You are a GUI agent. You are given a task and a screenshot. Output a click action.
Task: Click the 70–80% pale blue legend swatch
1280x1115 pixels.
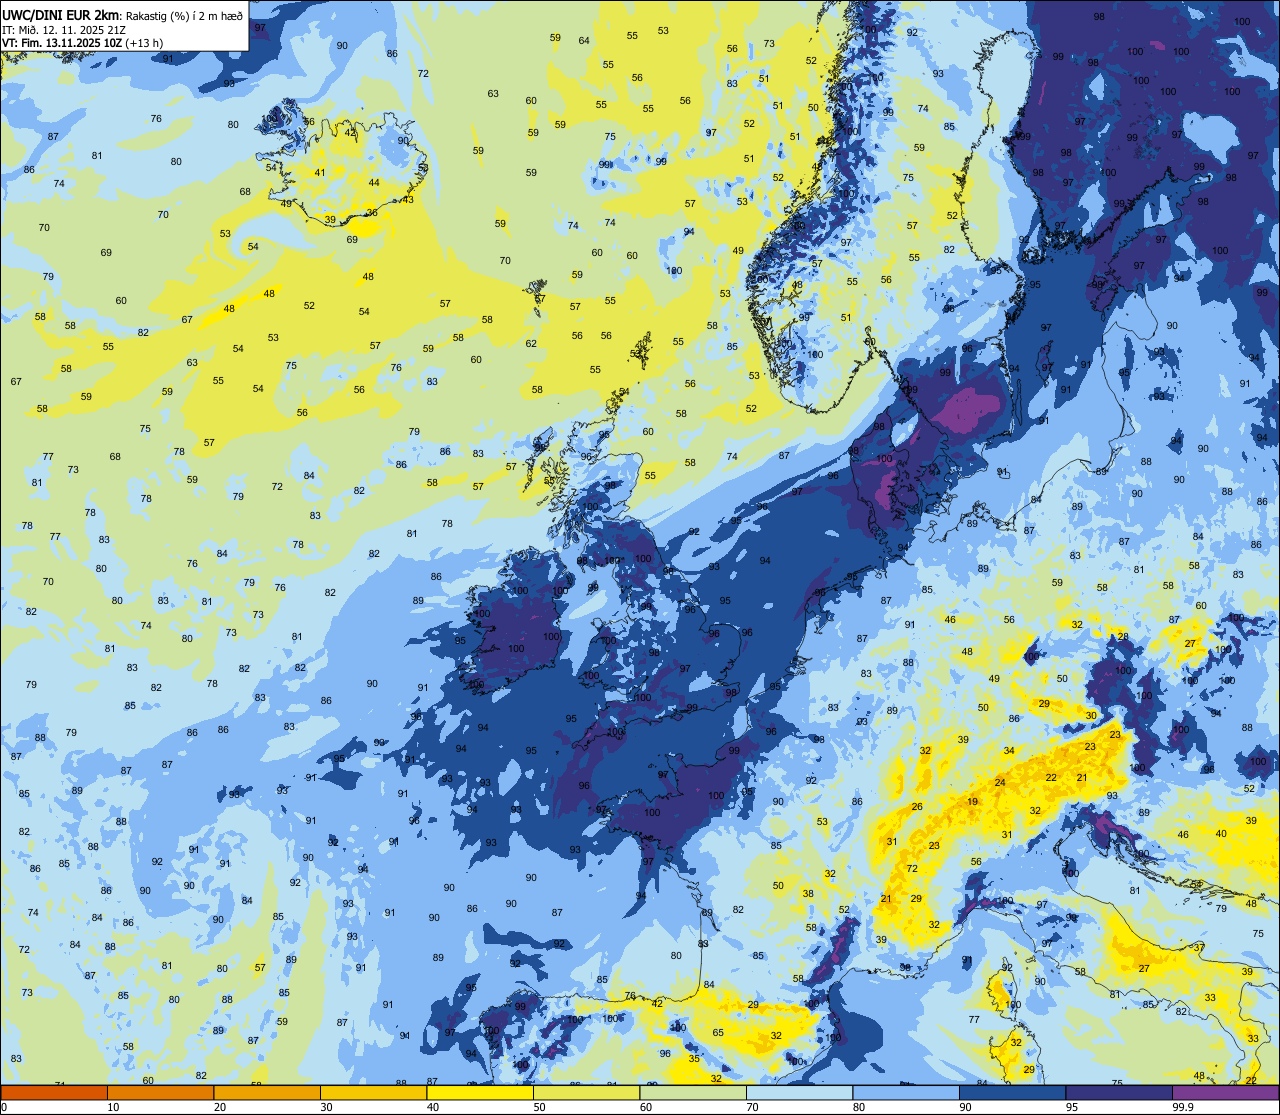click(x=799, y=1092)
